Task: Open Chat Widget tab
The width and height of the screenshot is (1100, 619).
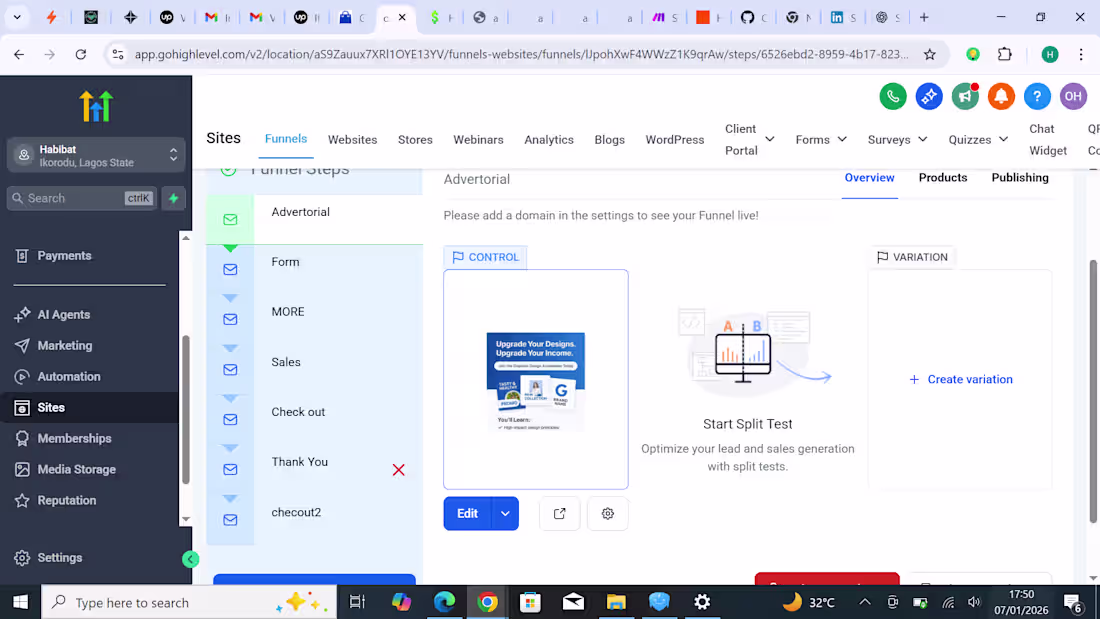Action: pyautogui.click(x=1048, y=140)
